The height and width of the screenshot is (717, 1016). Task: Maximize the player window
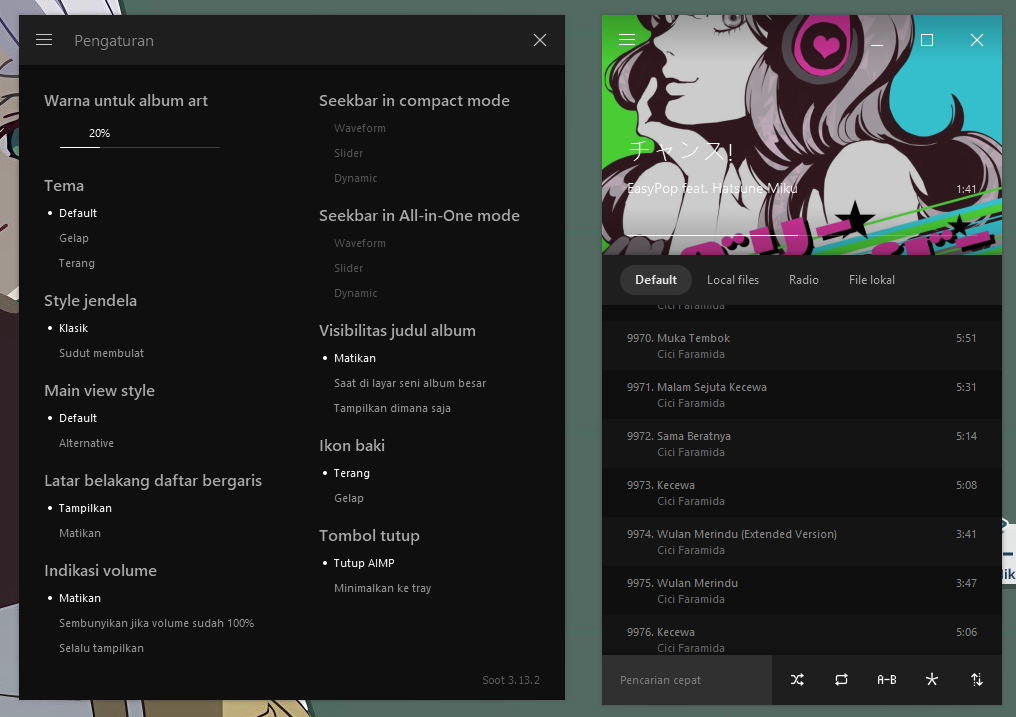[x=927, y=40]
